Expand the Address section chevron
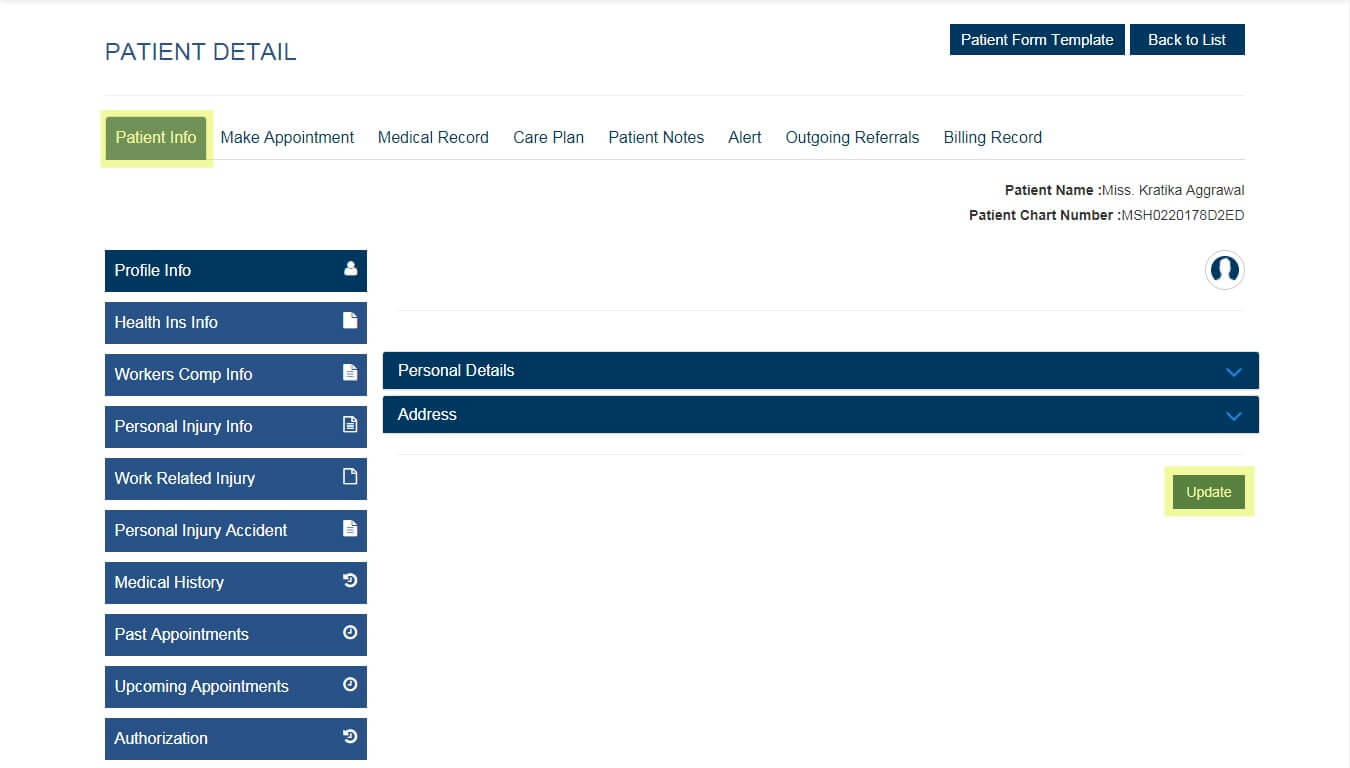 point(1233,416)
